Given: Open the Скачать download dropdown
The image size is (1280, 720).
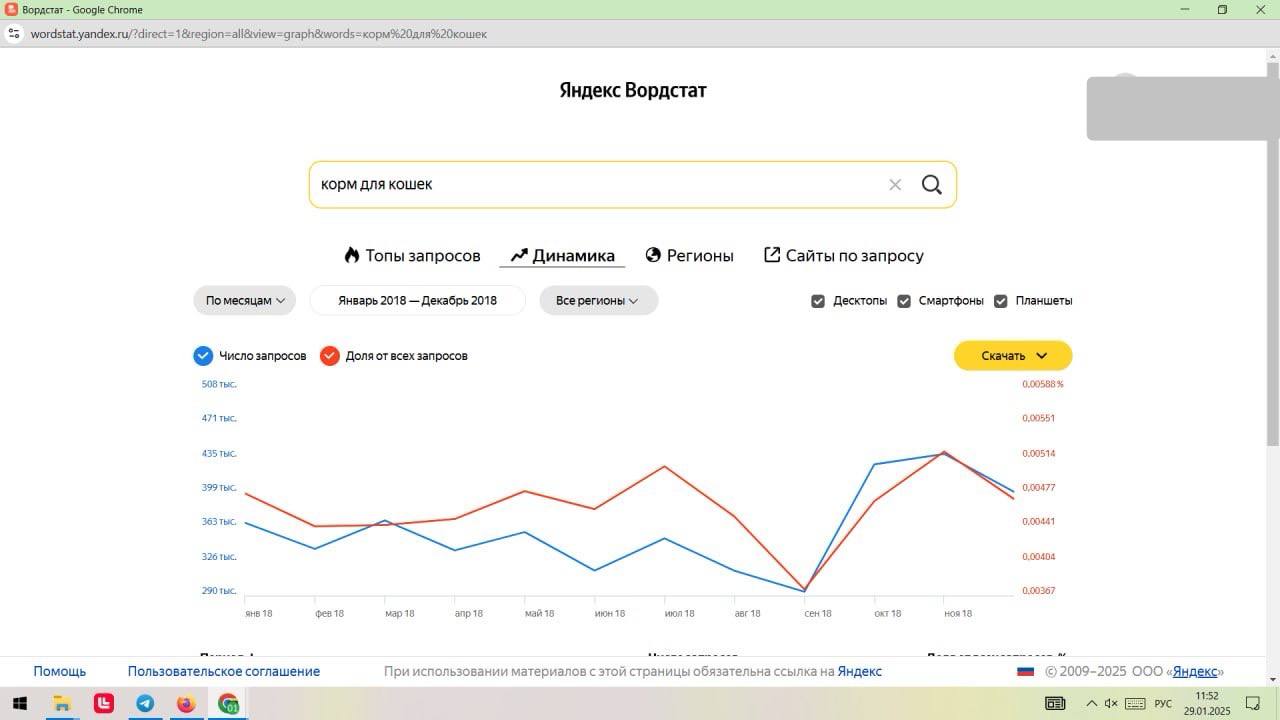Looking at the screenshot, I should coord(1012,356).
